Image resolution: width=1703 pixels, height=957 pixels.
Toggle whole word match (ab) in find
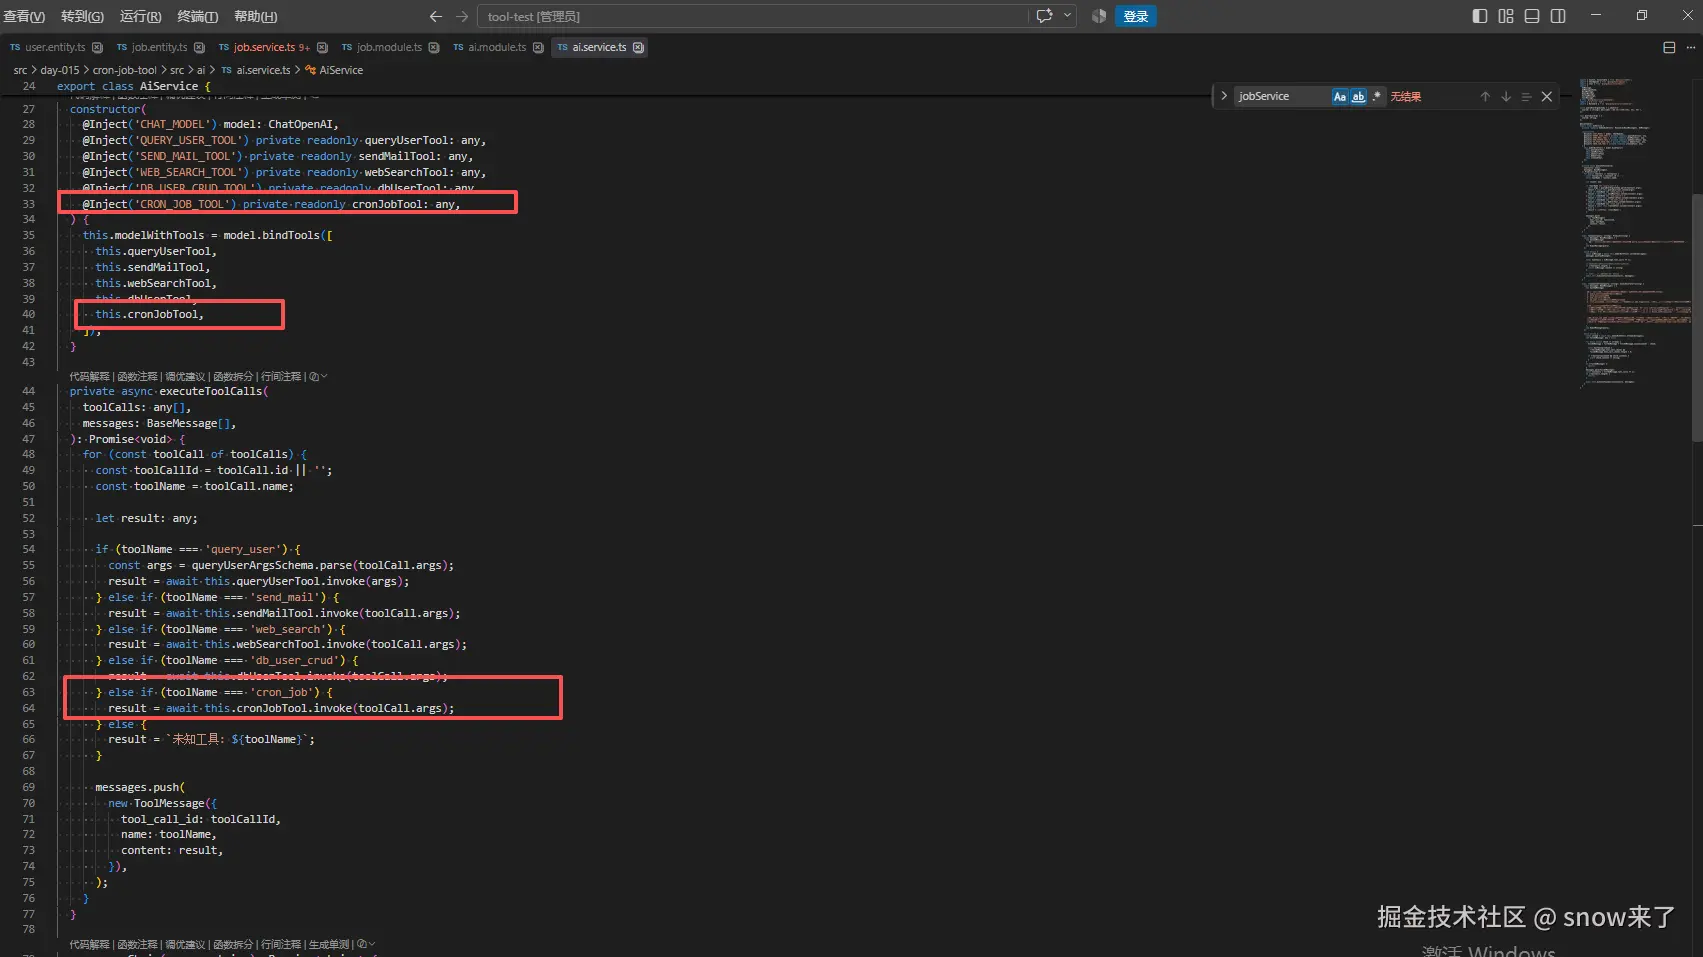pyautogui.click(x=1358, y=97)
